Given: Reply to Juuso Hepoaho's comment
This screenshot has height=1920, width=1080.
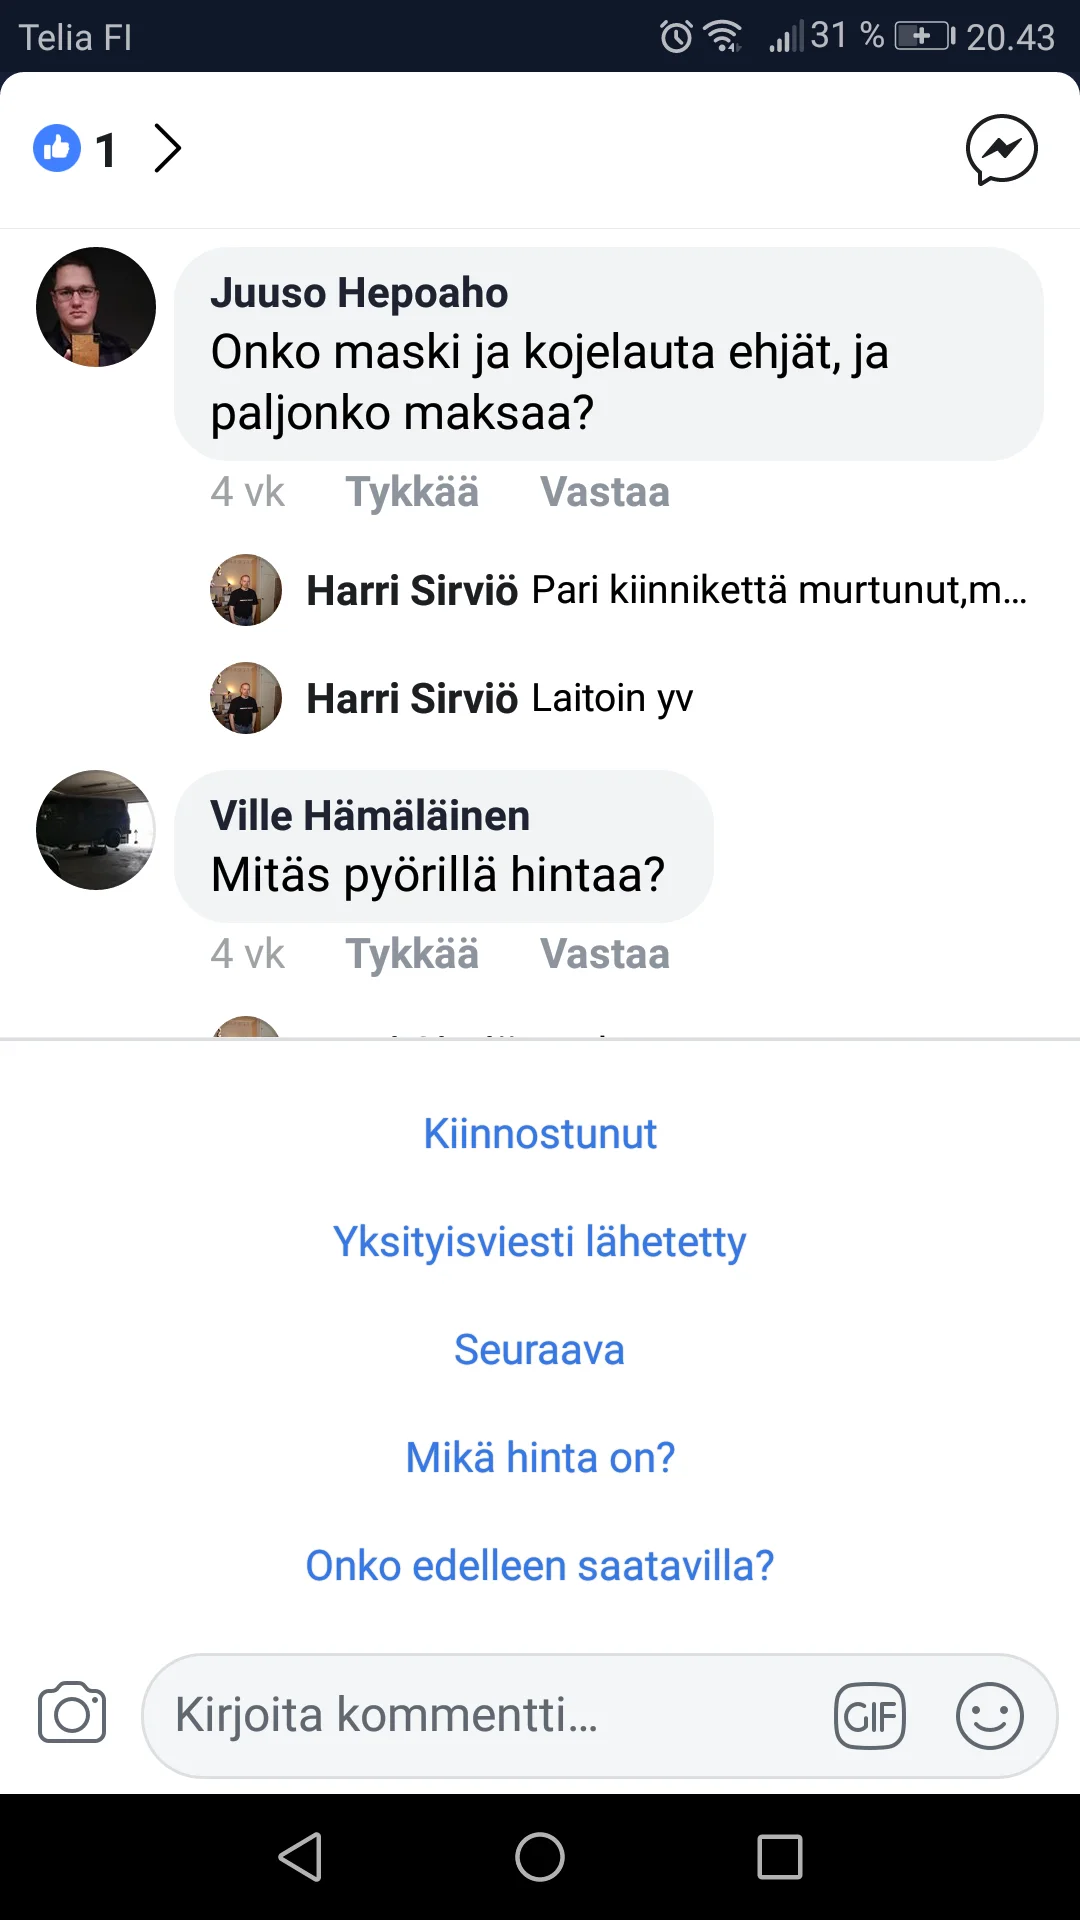Looking at the screenshot, I should (x=605, y=492).
